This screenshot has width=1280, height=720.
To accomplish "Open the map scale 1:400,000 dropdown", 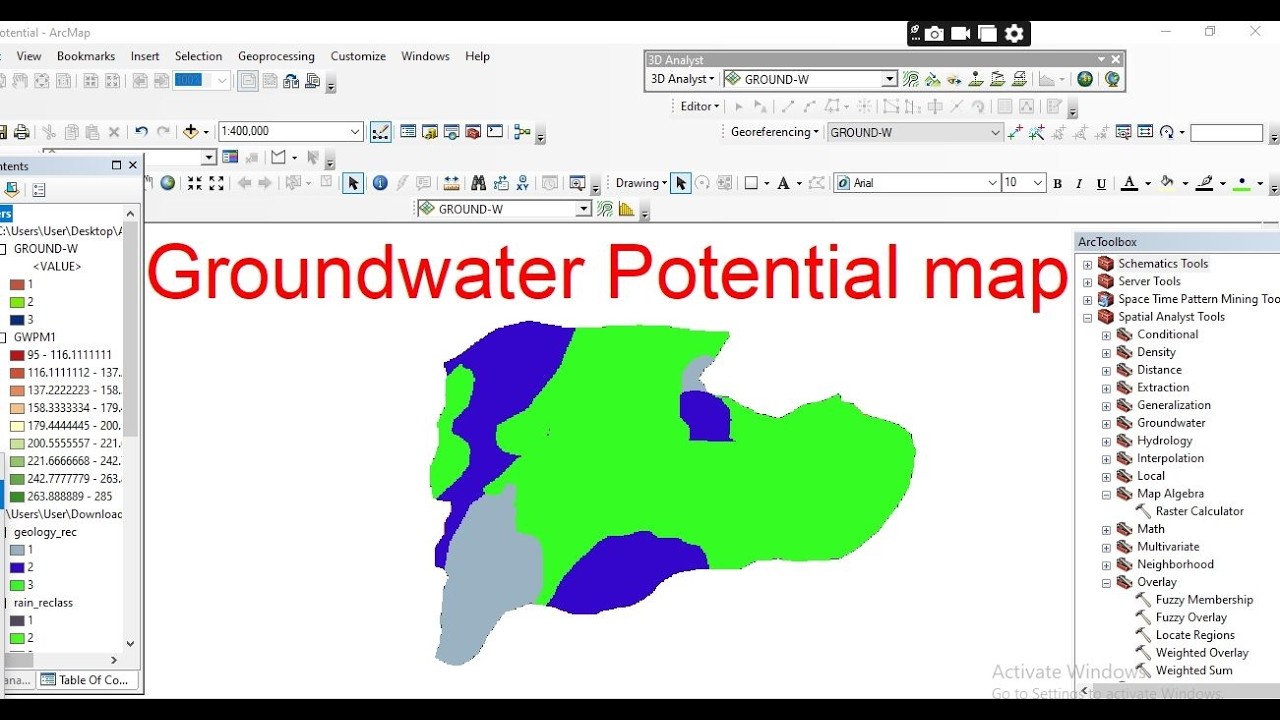I will pos(355,131).
